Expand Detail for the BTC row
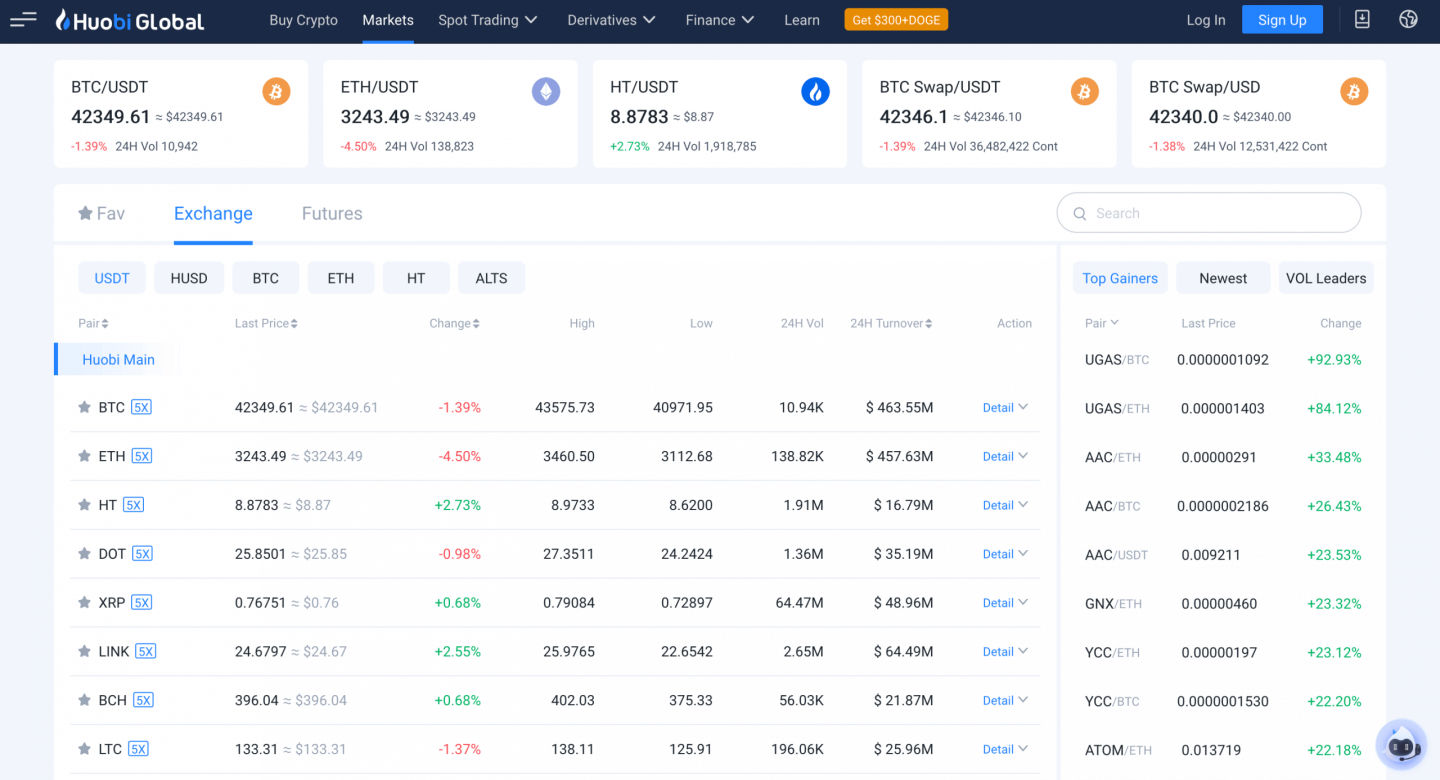Viewport: 1440px width, 780px height. click(x=1005, y=407)
